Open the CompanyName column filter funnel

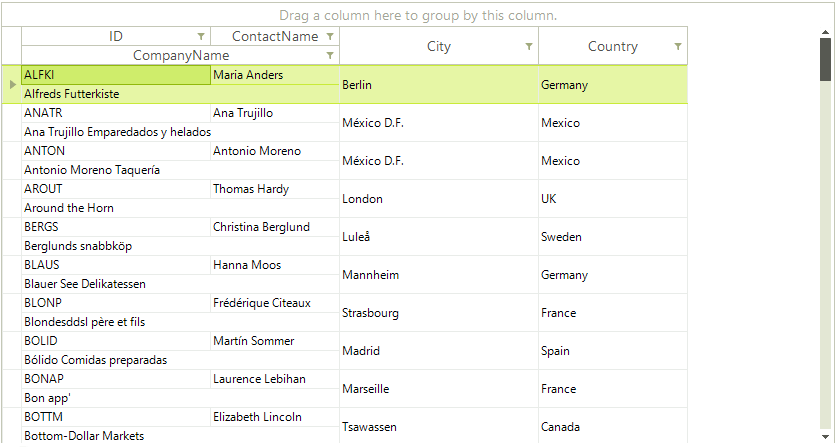coord(330,56)
